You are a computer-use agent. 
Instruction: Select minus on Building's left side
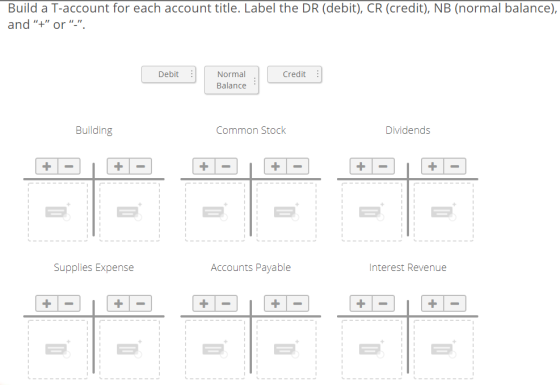point(69,166)
